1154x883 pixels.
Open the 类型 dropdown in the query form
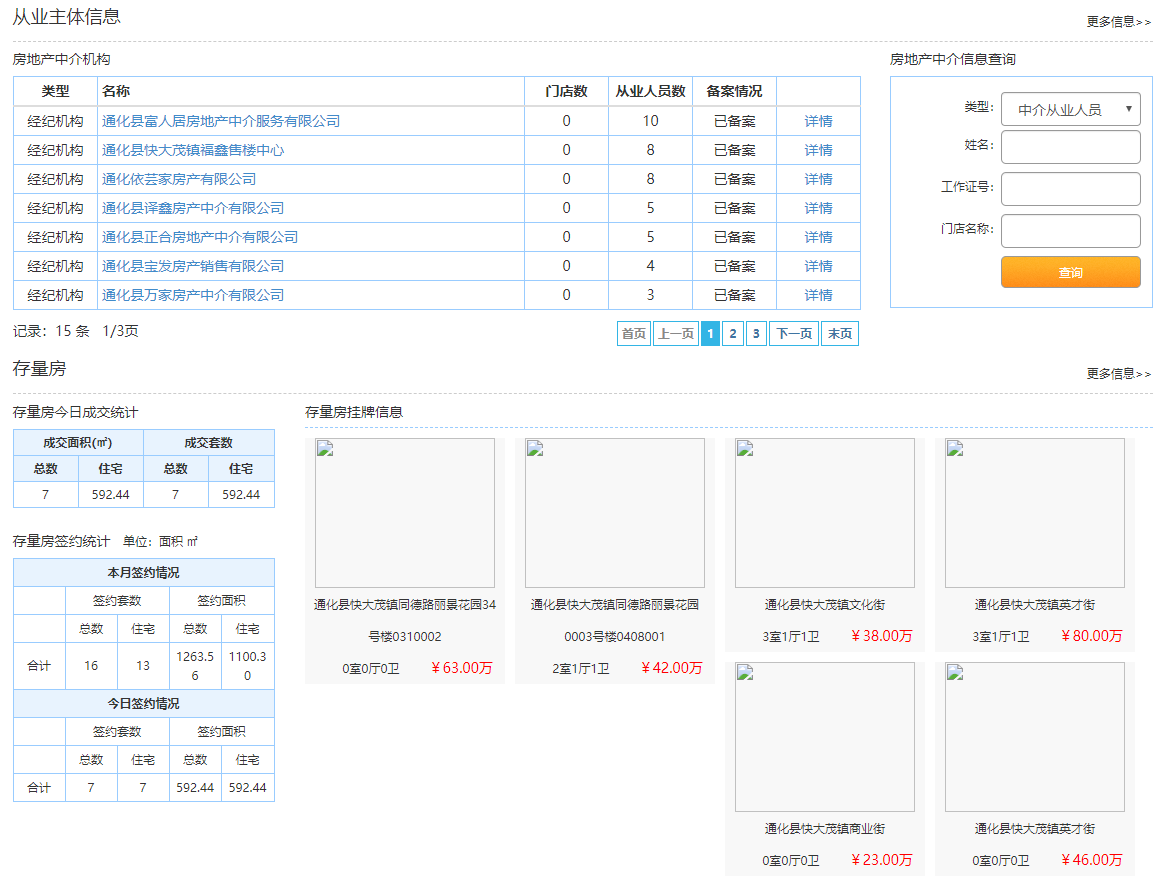(1070, 109)
